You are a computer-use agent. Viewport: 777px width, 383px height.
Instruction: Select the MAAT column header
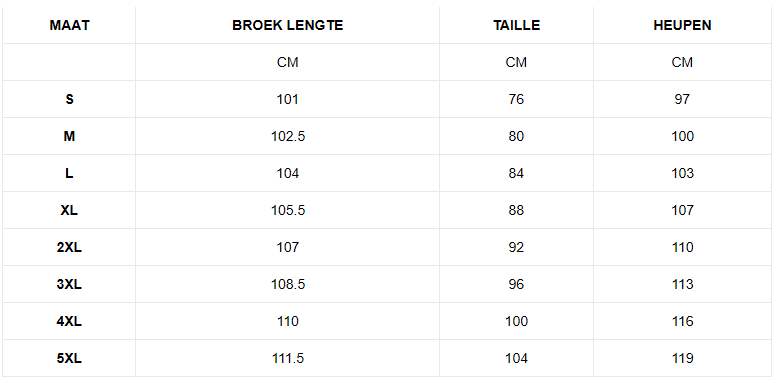click(x=69, y=25)
